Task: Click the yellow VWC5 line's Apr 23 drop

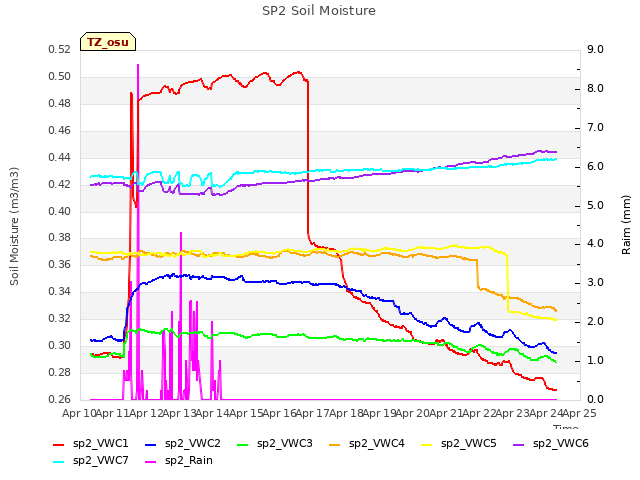Action: (x=508, y=283)
